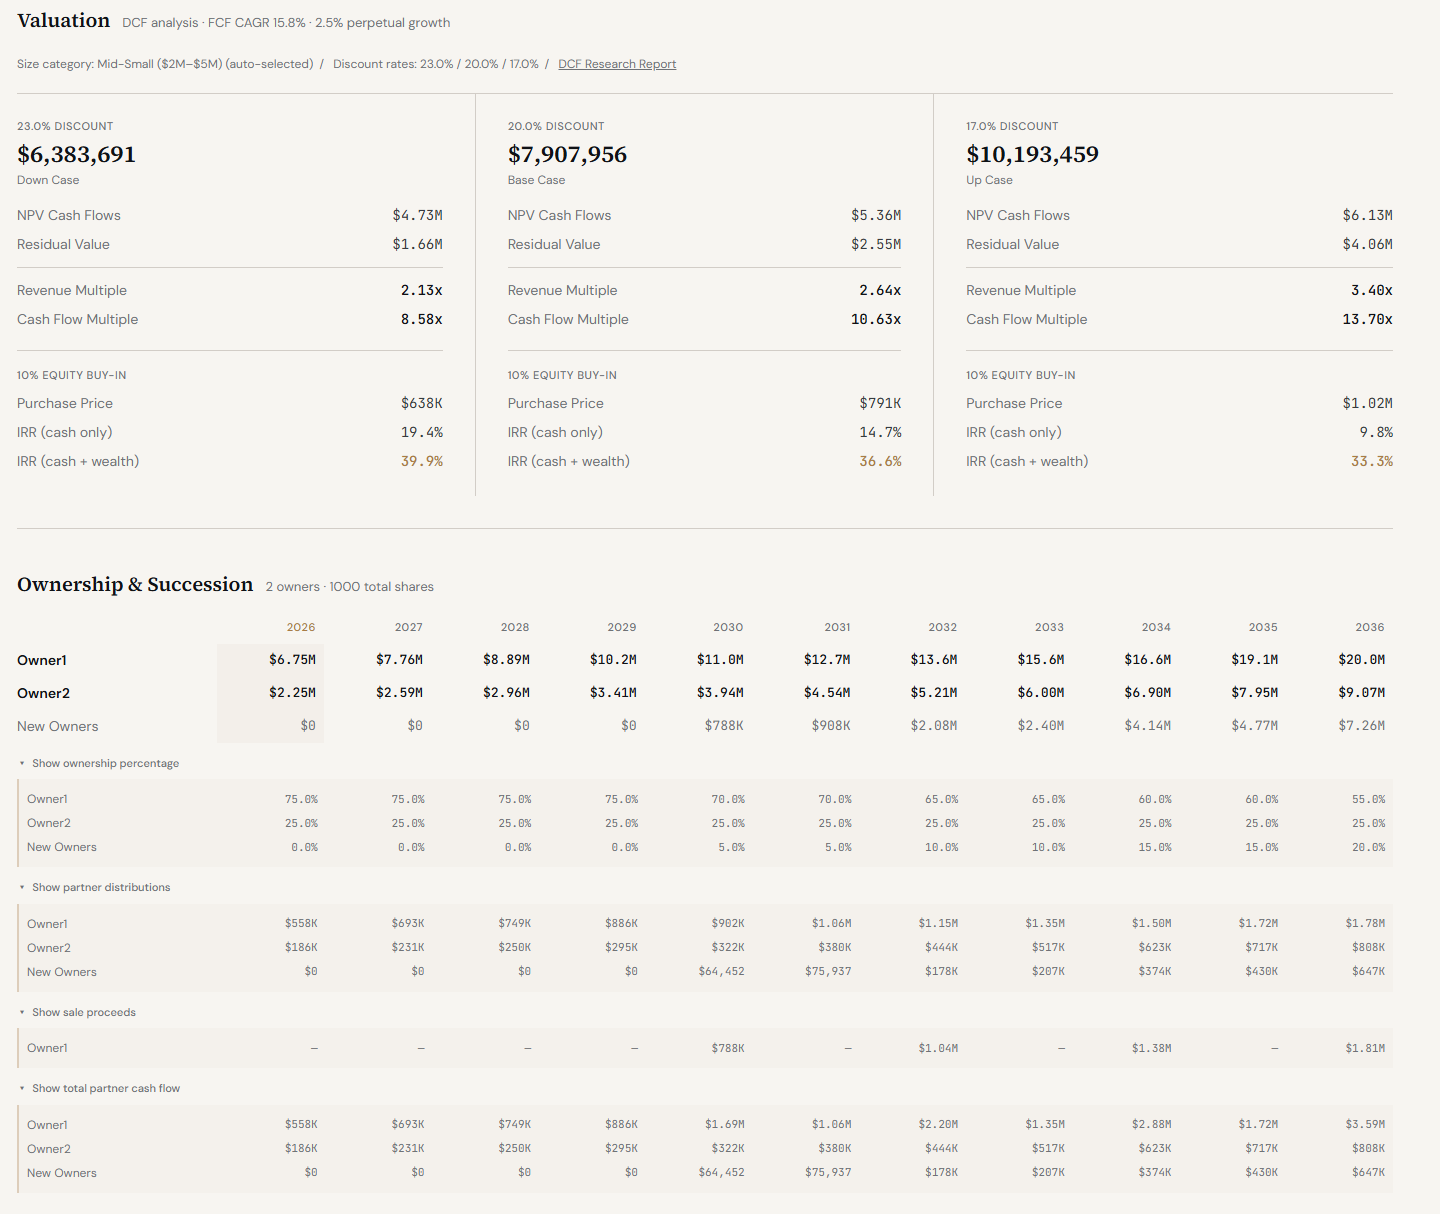Viewport: 1440px width, 1214px height.
Task: Click the 2026 column header
Action: pyautogui.click(x=301, y=627)
